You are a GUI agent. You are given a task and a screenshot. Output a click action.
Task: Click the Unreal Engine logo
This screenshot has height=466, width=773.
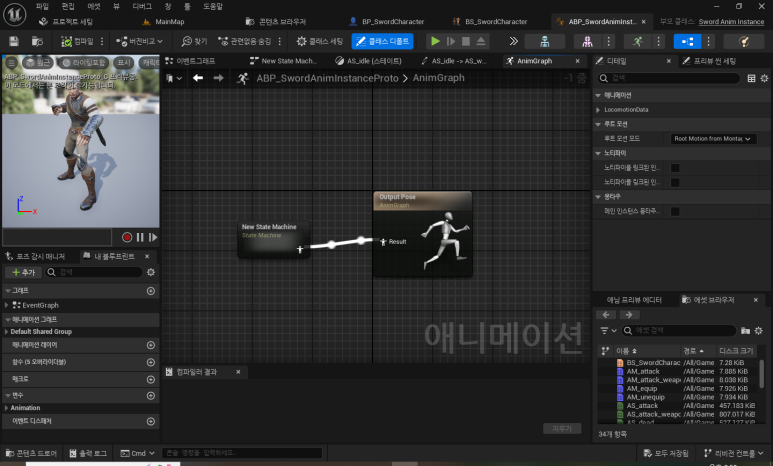click(x=15, y=15)
